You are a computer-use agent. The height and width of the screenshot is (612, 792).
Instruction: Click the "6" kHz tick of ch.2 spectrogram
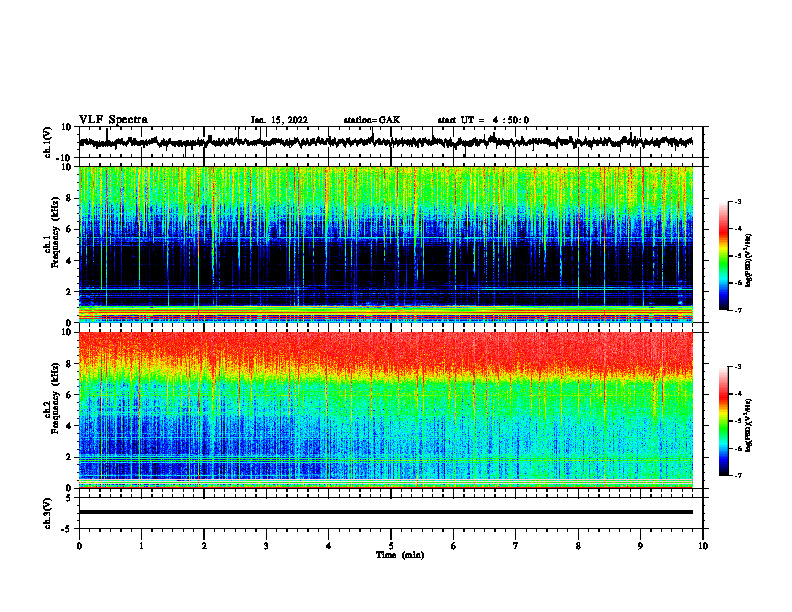click(x=69, y=395)
